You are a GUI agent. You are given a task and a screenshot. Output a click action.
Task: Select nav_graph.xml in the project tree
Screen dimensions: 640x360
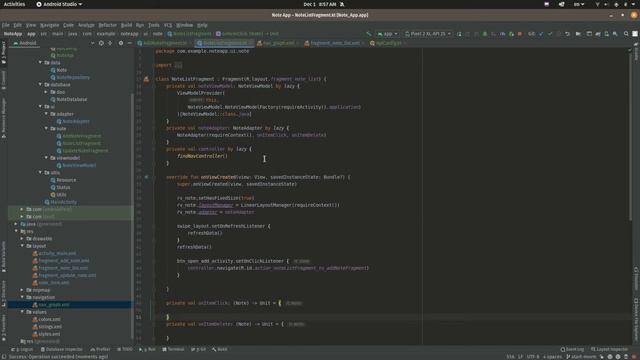[53, 305]
